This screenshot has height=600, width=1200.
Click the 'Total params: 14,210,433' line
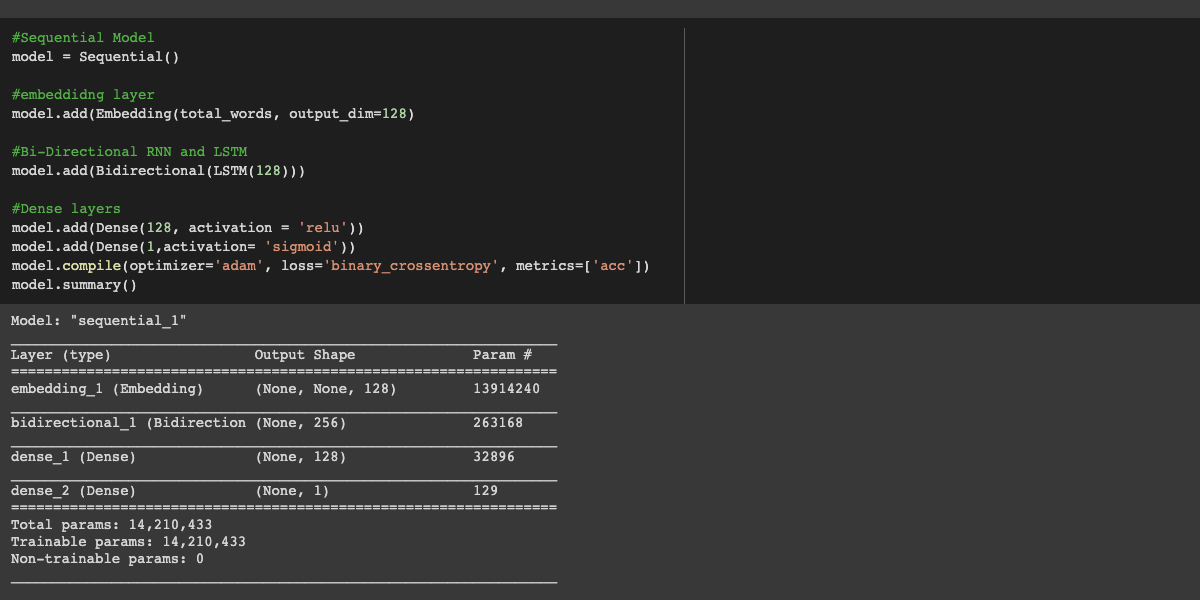pyautogui.click(x=111, y=525)
